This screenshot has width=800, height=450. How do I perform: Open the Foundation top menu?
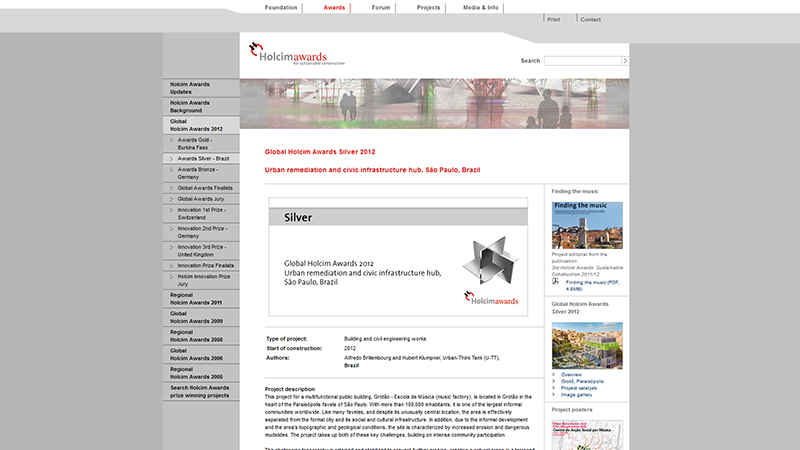tap(281, 7)
